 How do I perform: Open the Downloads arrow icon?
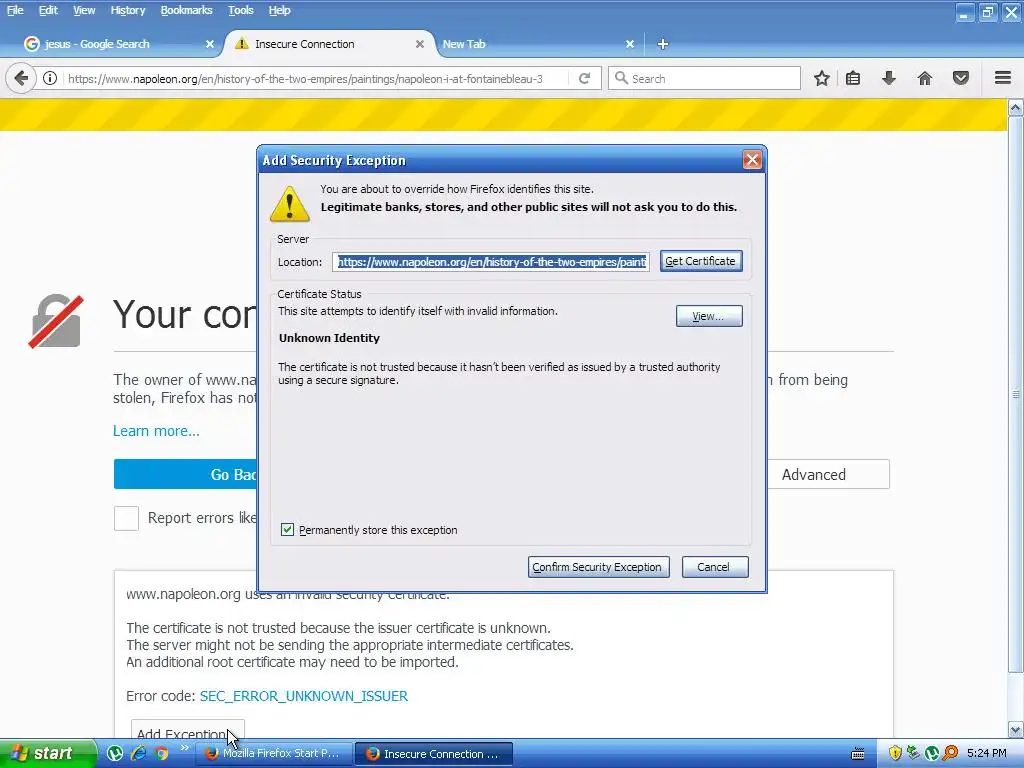pos(889,78)
